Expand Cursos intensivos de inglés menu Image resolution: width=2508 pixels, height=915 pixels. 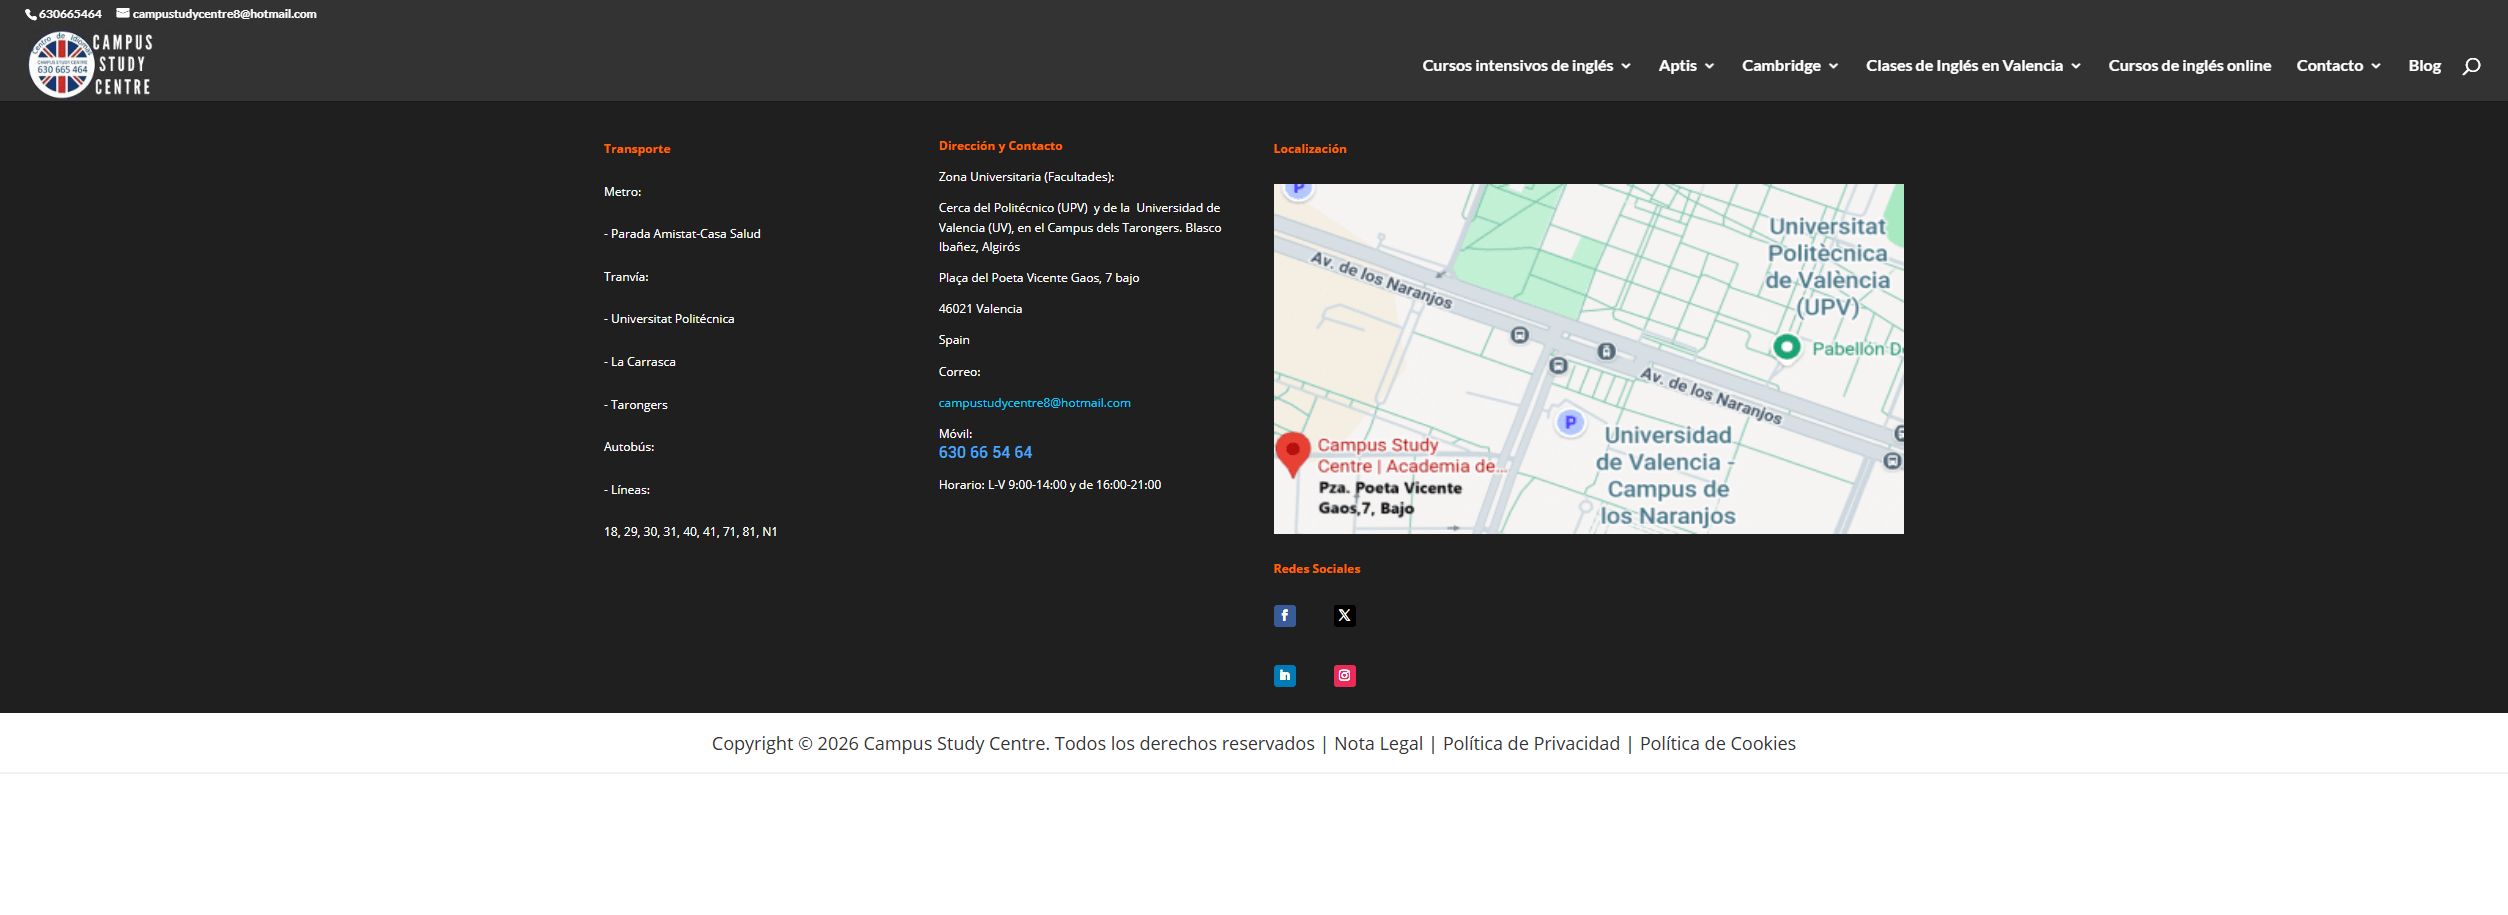tap(1526, 66)
